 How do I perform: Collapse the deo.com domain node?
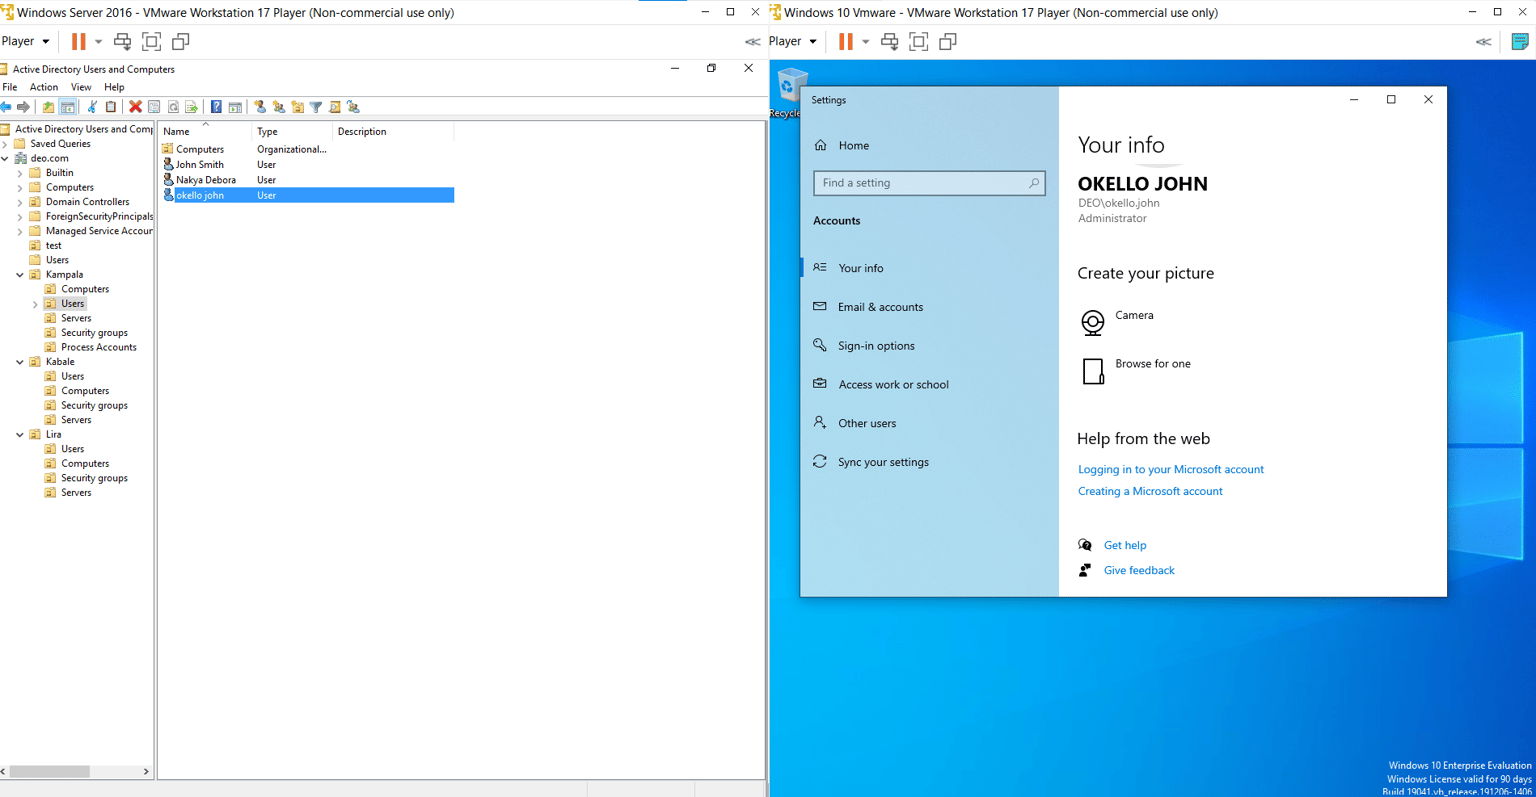pos(5,158)
